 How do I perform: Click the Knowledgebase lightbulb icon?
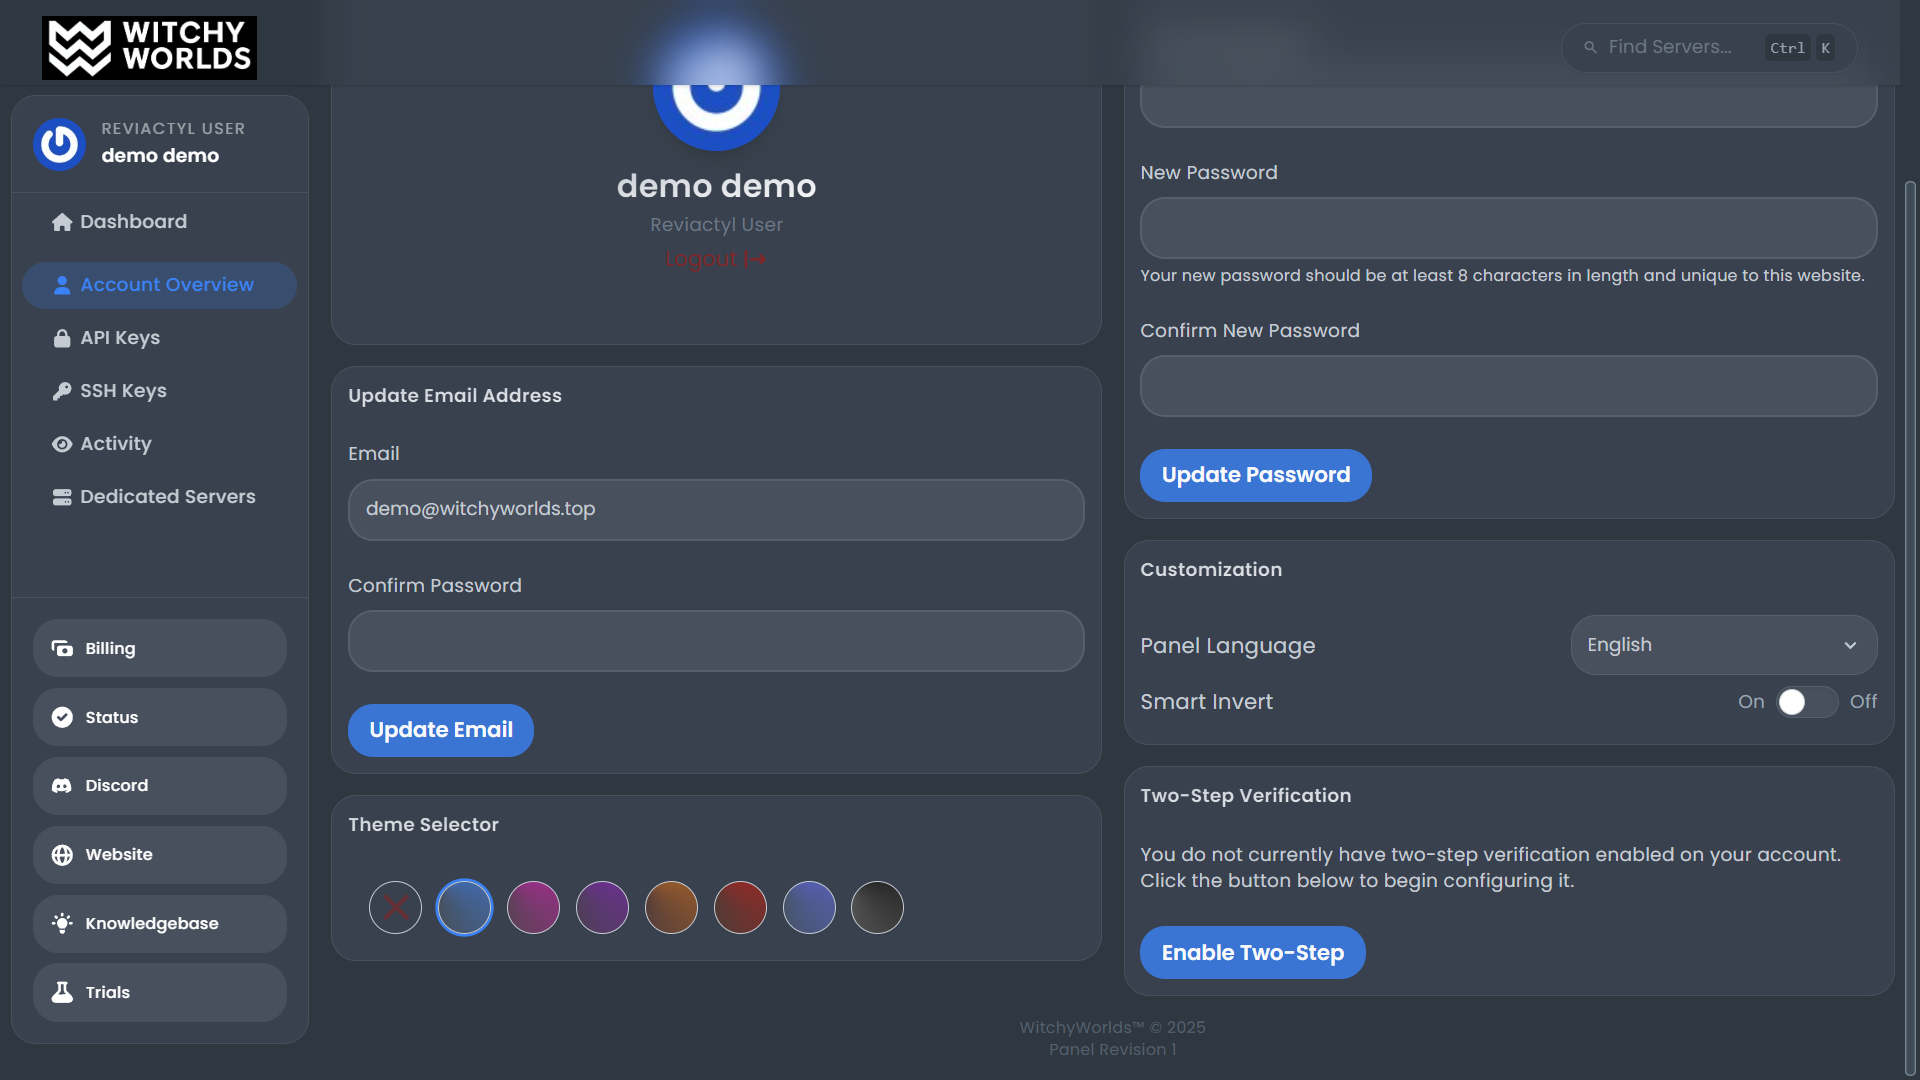tap(62, 923)
